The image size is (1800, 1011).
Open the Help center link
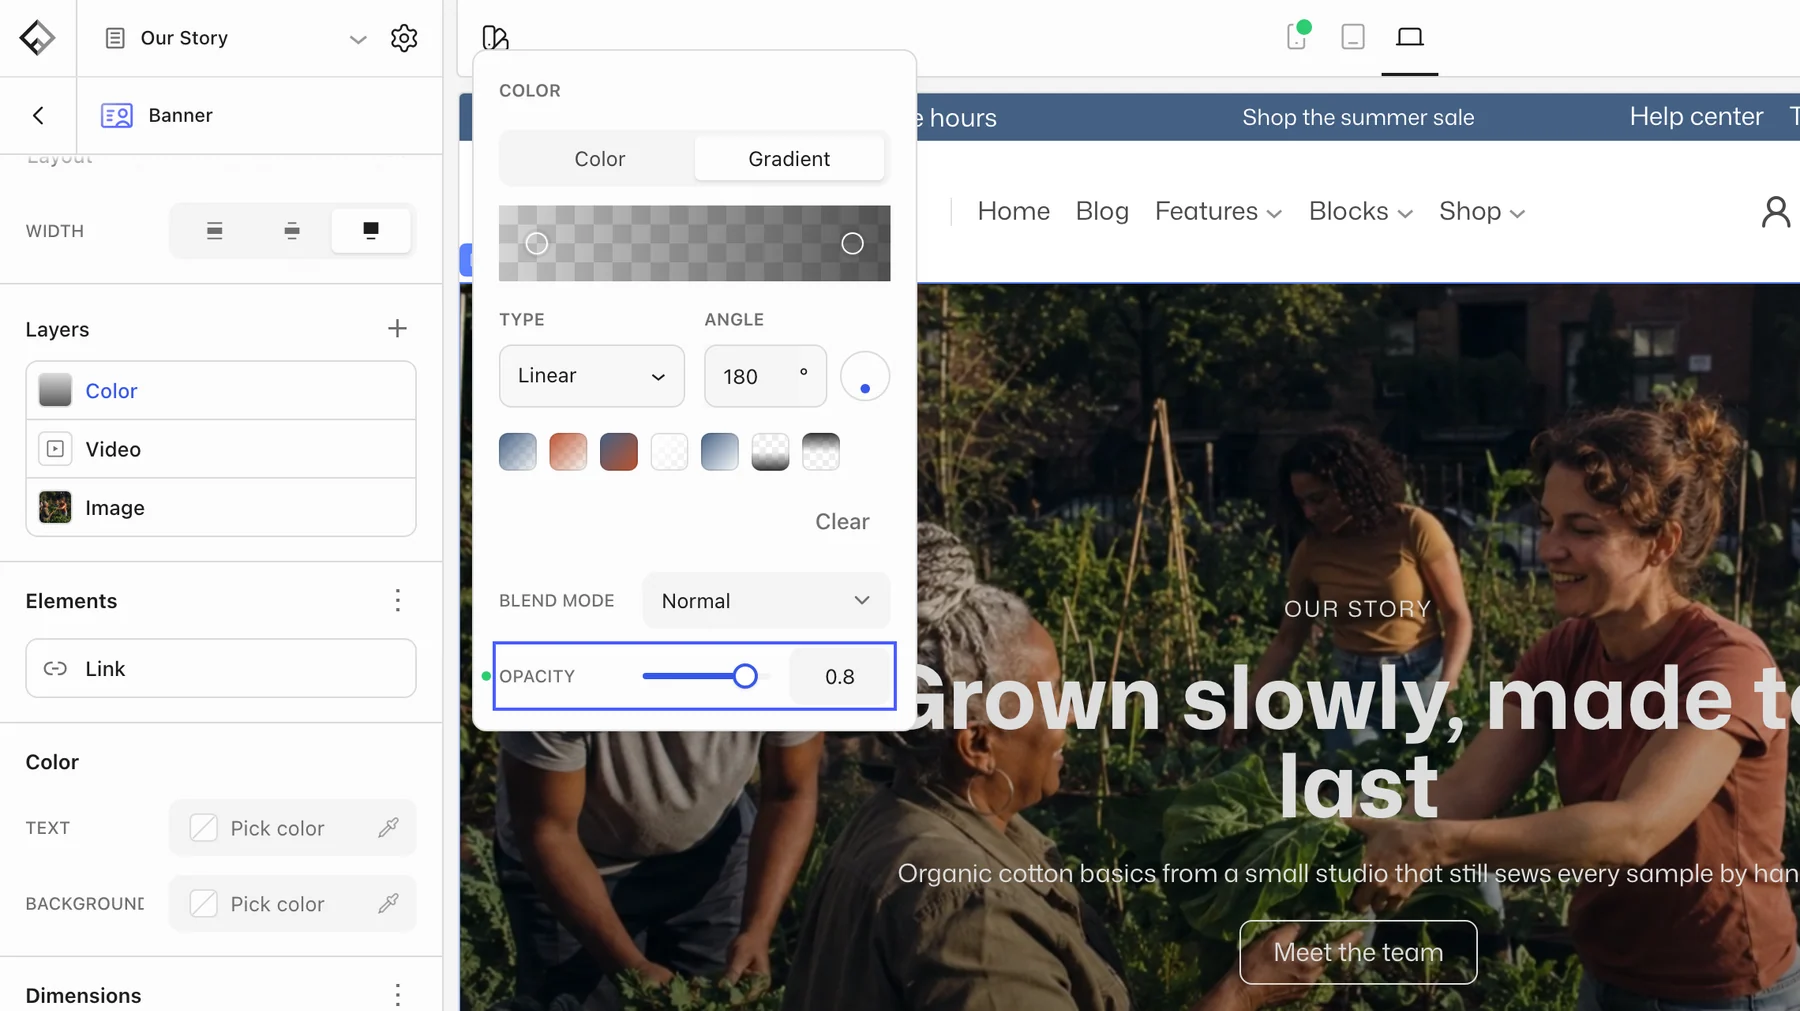tap(1696, 117)
